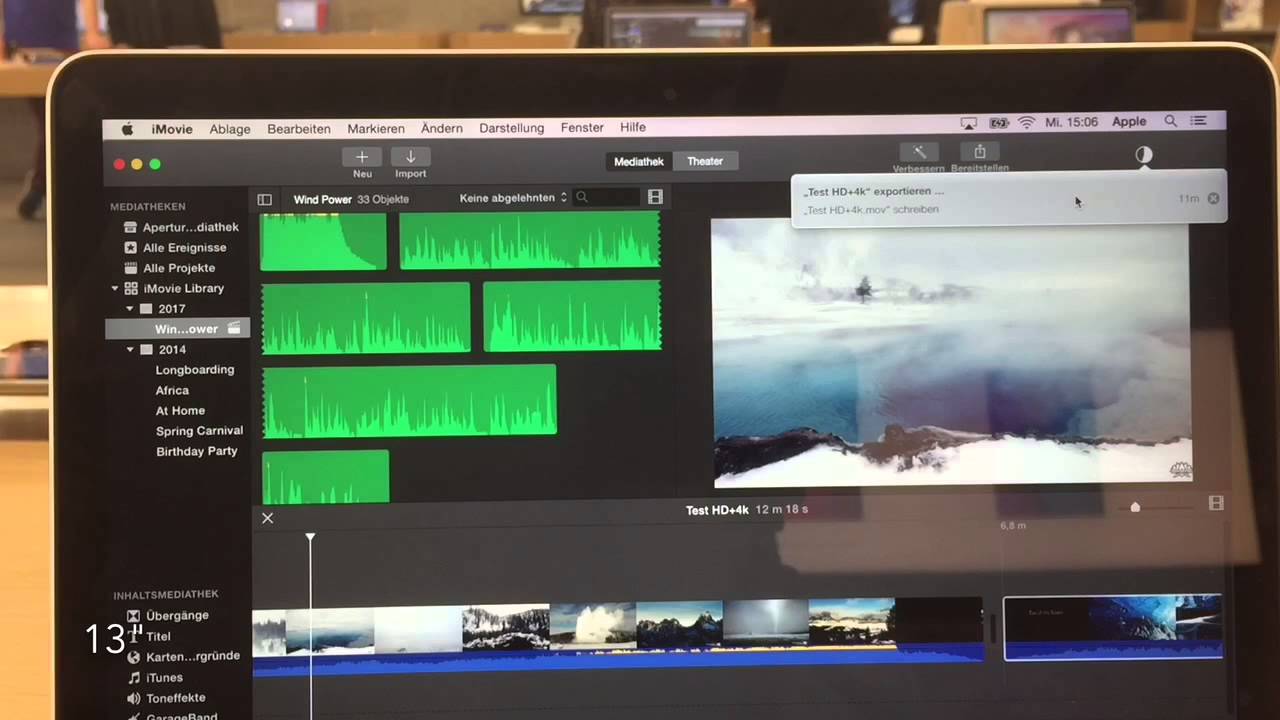Viewport: 1280px width, 720px height.
Task: Click the viewer preview image
Action: coord(951,351)
